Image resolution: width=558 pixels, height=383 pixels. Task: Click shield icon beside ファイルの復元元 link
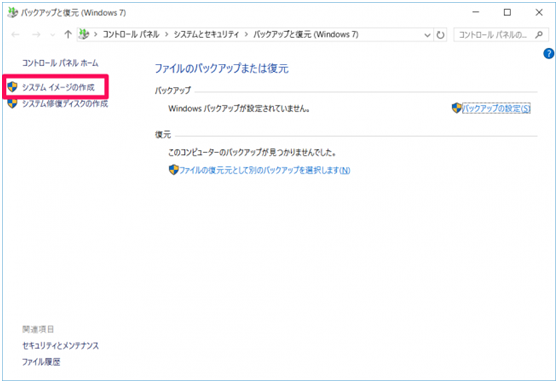pos(174,169)
